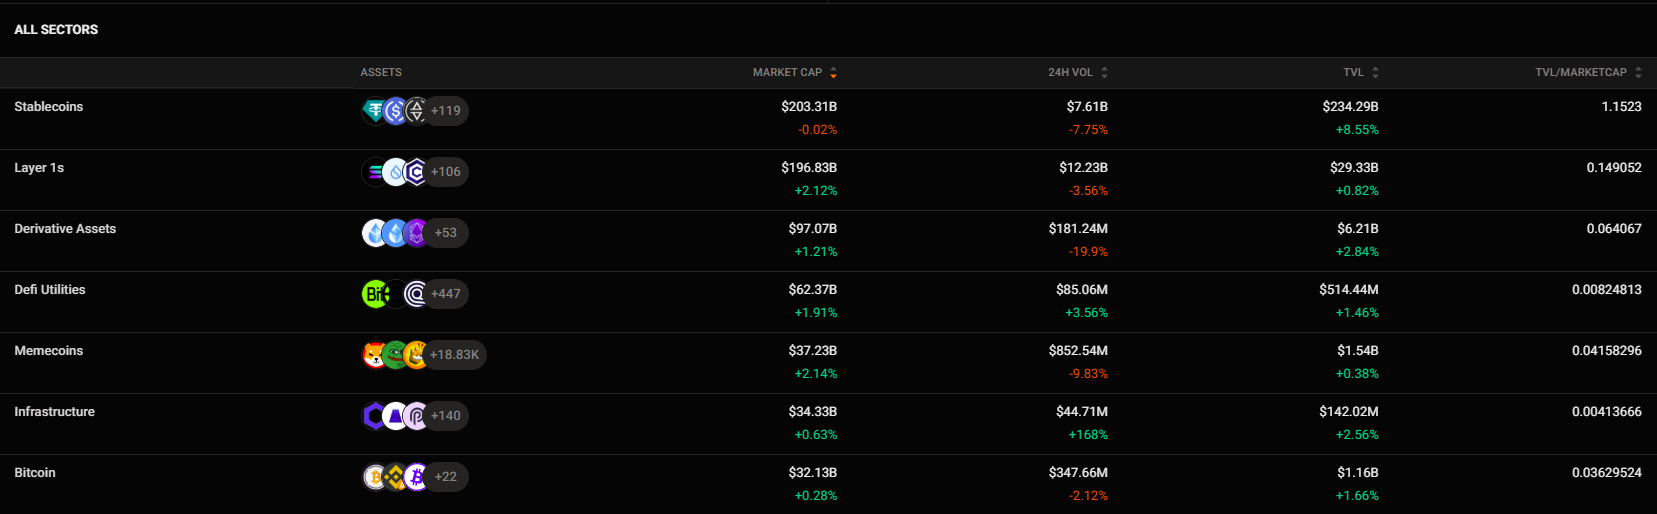Click the $234.29B TVL value
1657x514 pixels.
[1351, 107]
